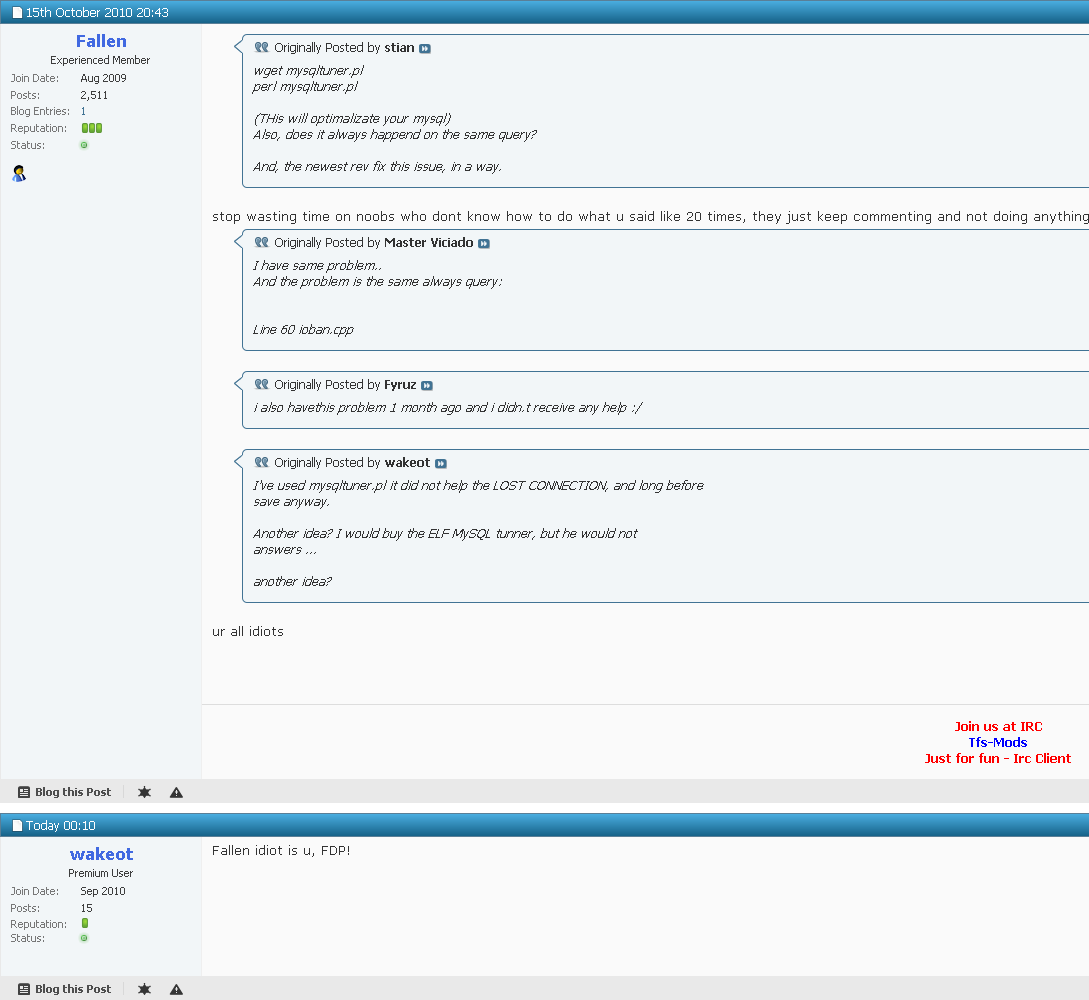The height and width of the screenshot is (1000, 1089).
Task: Click the post icon beside 15th October 2010
Action: point(17,12)
